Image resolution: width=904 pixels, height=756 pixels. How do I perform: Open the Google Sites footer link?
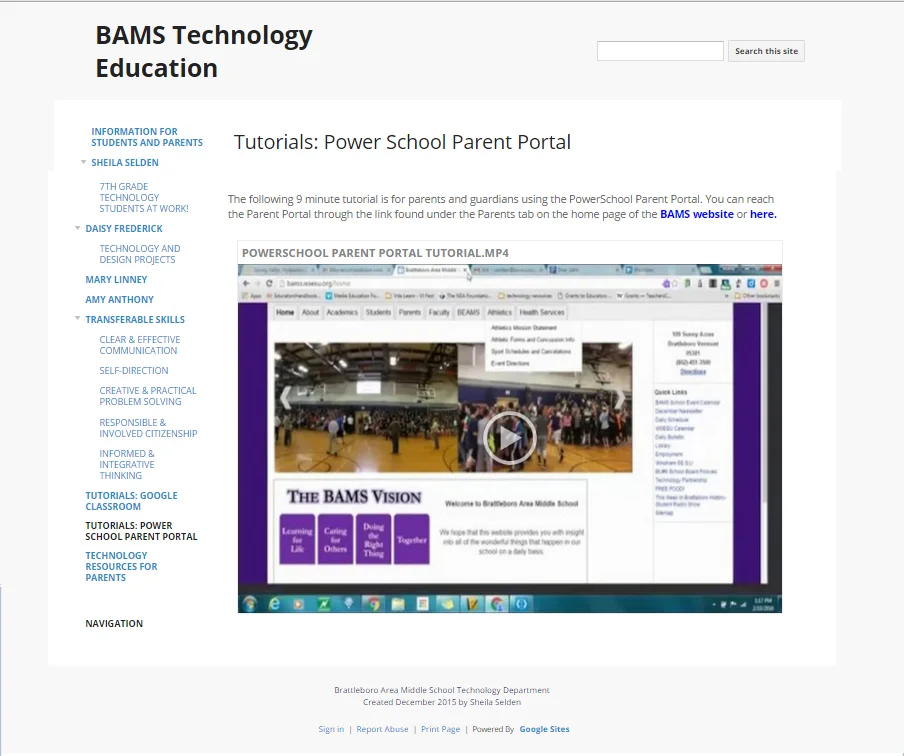(x=544, y=729)
